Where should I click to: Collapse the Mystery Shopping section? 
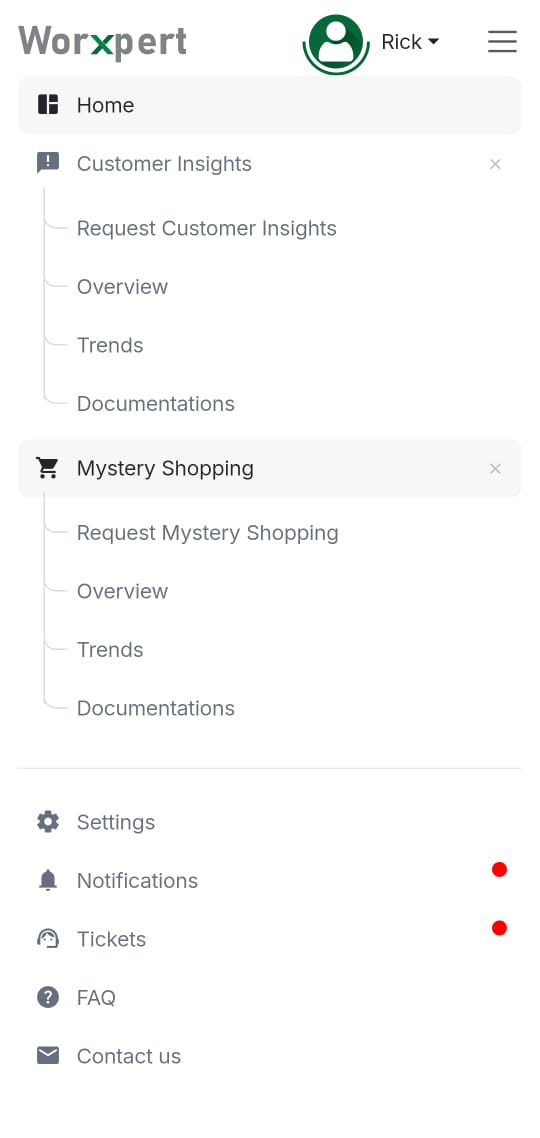coord(495,469)
